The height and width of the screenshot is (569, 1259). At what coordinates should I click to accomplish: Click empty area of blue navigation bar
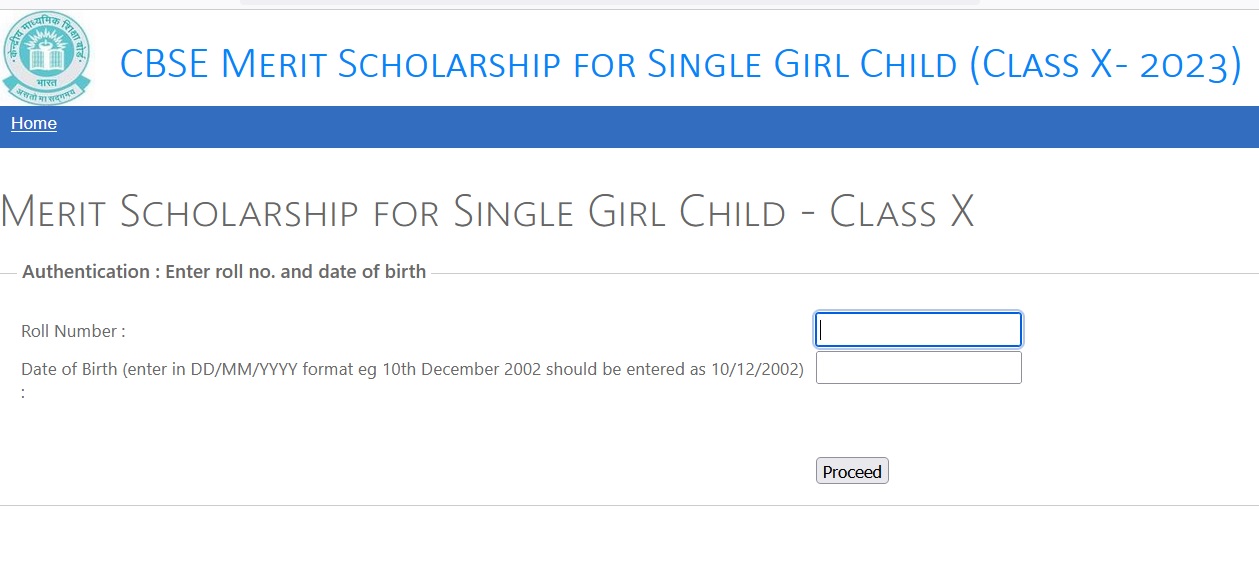[x=650, y=127]
